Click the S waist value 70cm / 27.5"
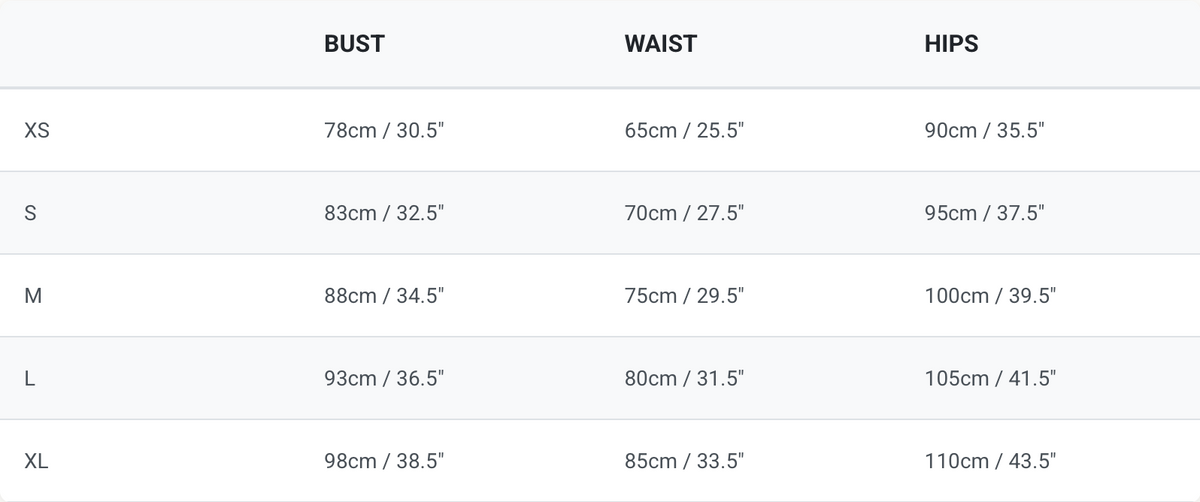The height and width of the screenshot is (502, 1200). [x=684, y=213]
